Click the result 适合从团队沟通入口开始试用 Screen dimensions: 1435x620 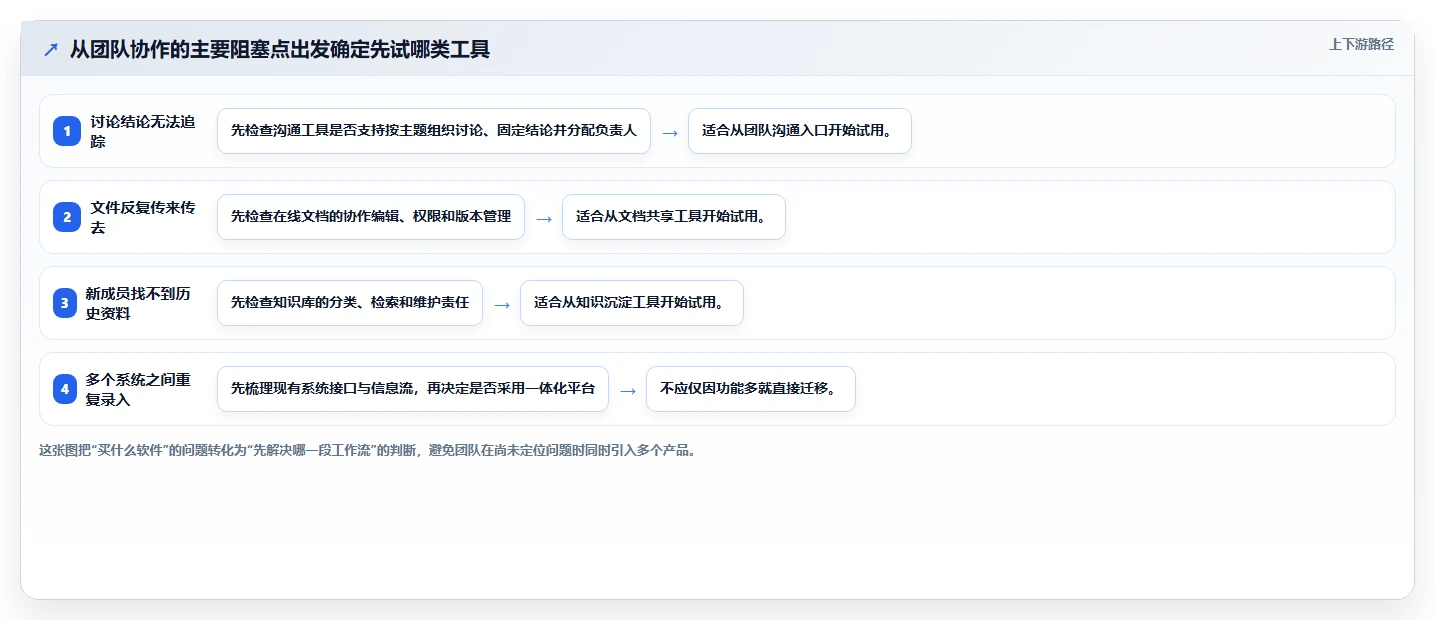coord(800,131)
